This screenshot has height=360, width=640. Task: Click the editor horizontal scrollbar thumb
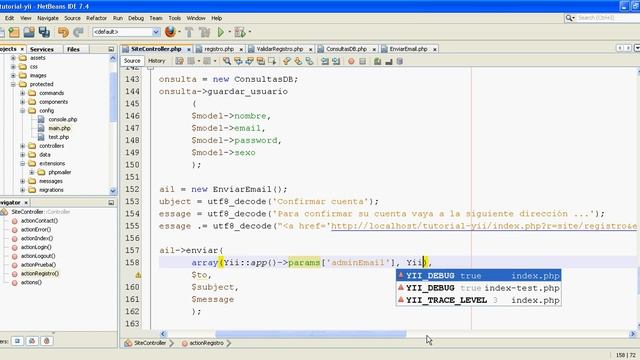(311, 334)
